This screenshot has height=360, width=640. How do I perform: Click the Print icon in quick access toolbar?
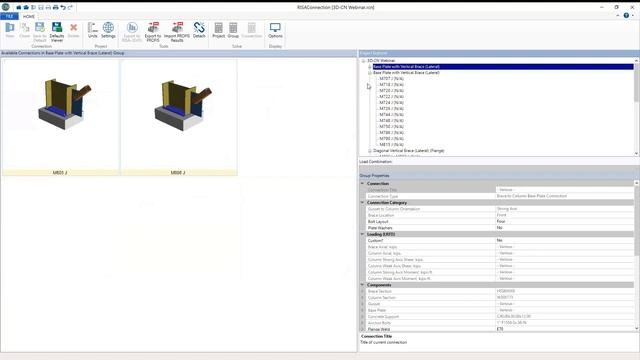click(x=56, y=7)
